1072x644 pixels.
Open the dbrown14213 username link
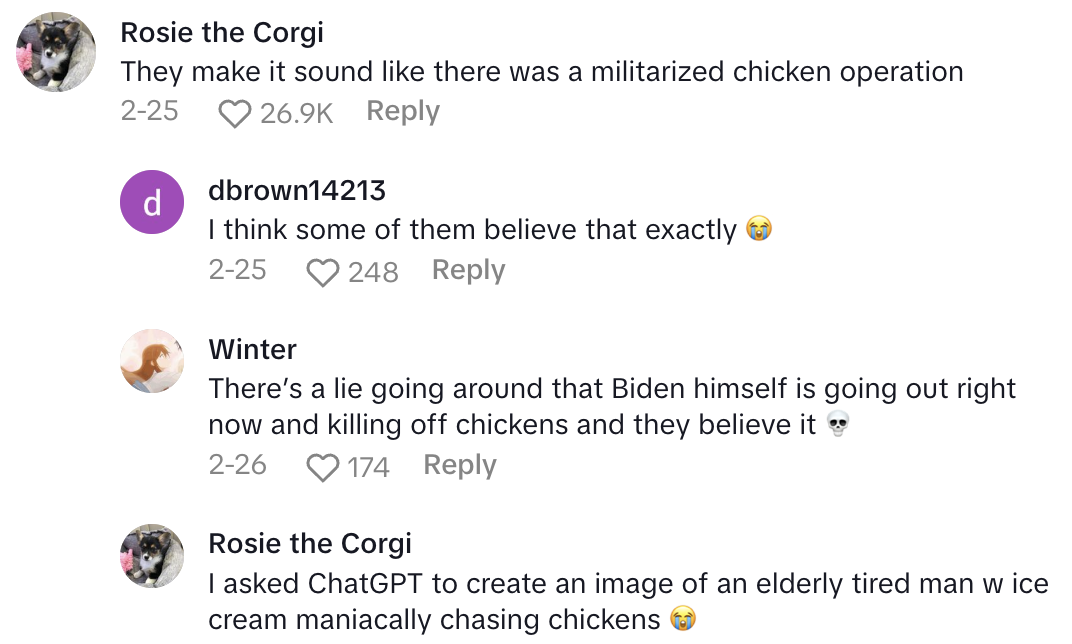point(297,190)
